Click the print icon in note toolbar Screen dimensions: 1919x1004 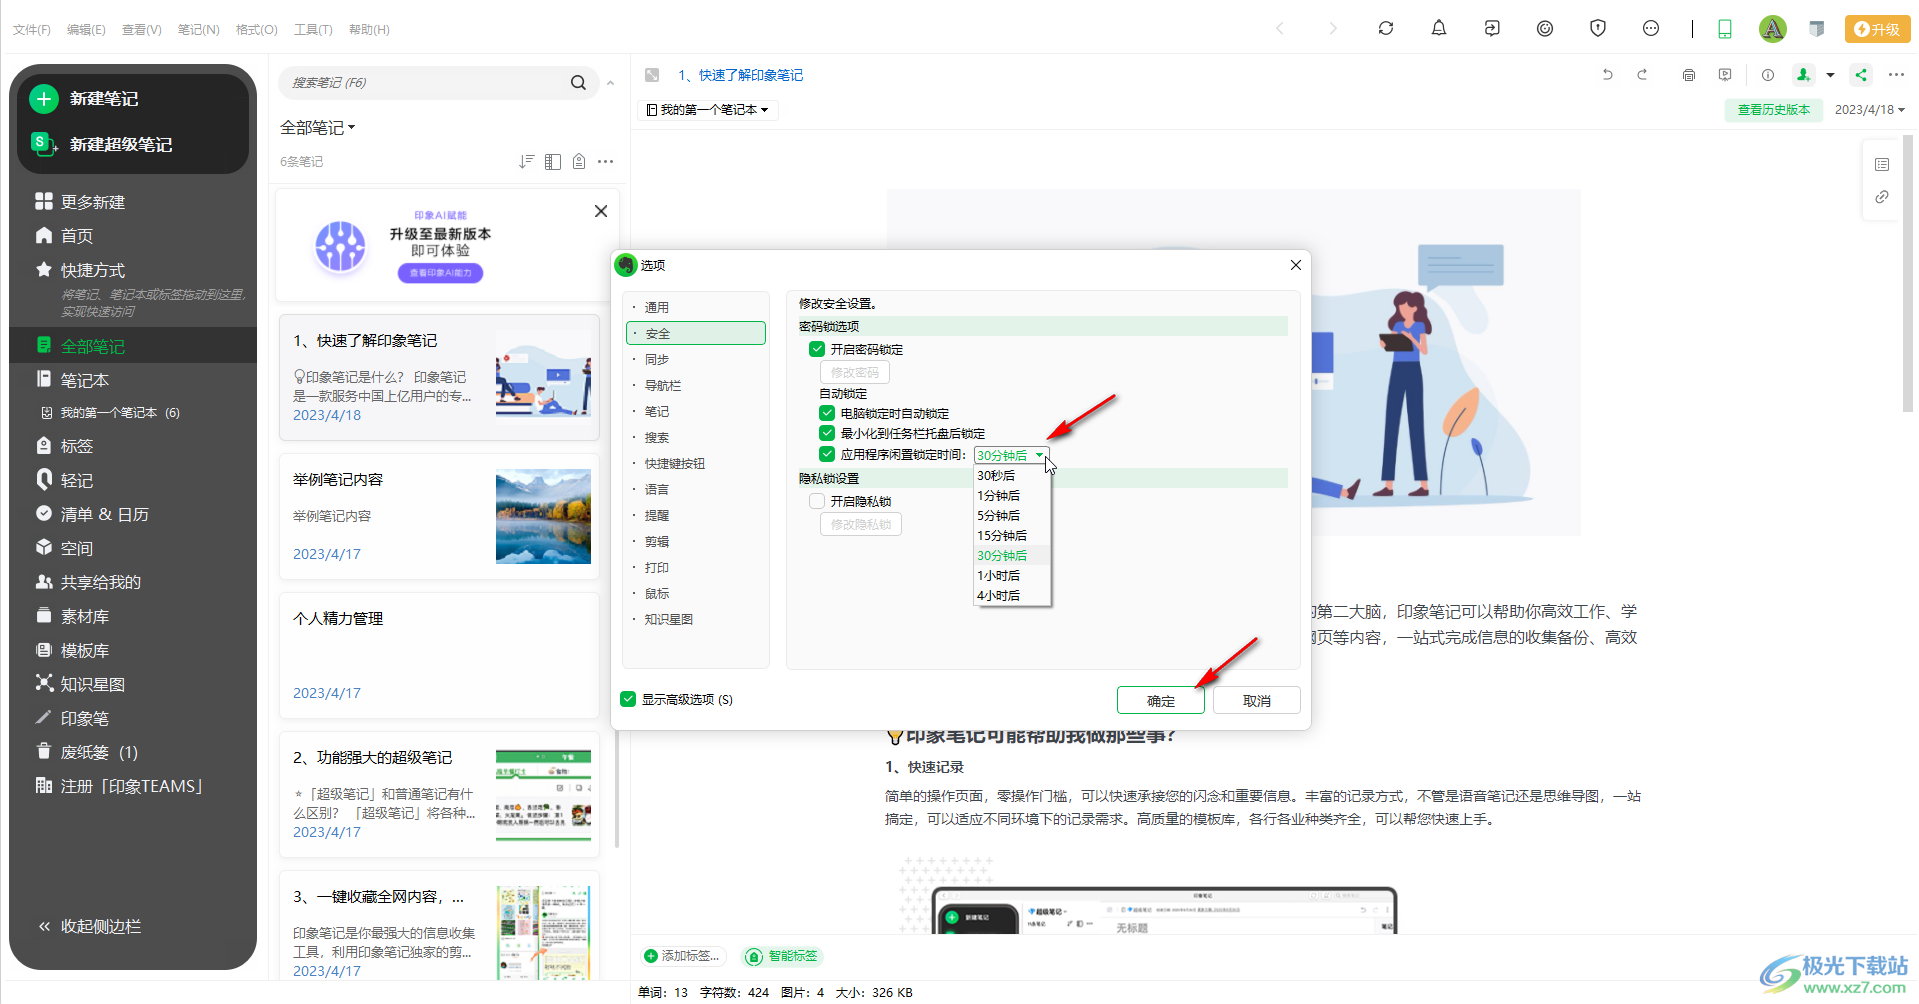point(1689,75)
